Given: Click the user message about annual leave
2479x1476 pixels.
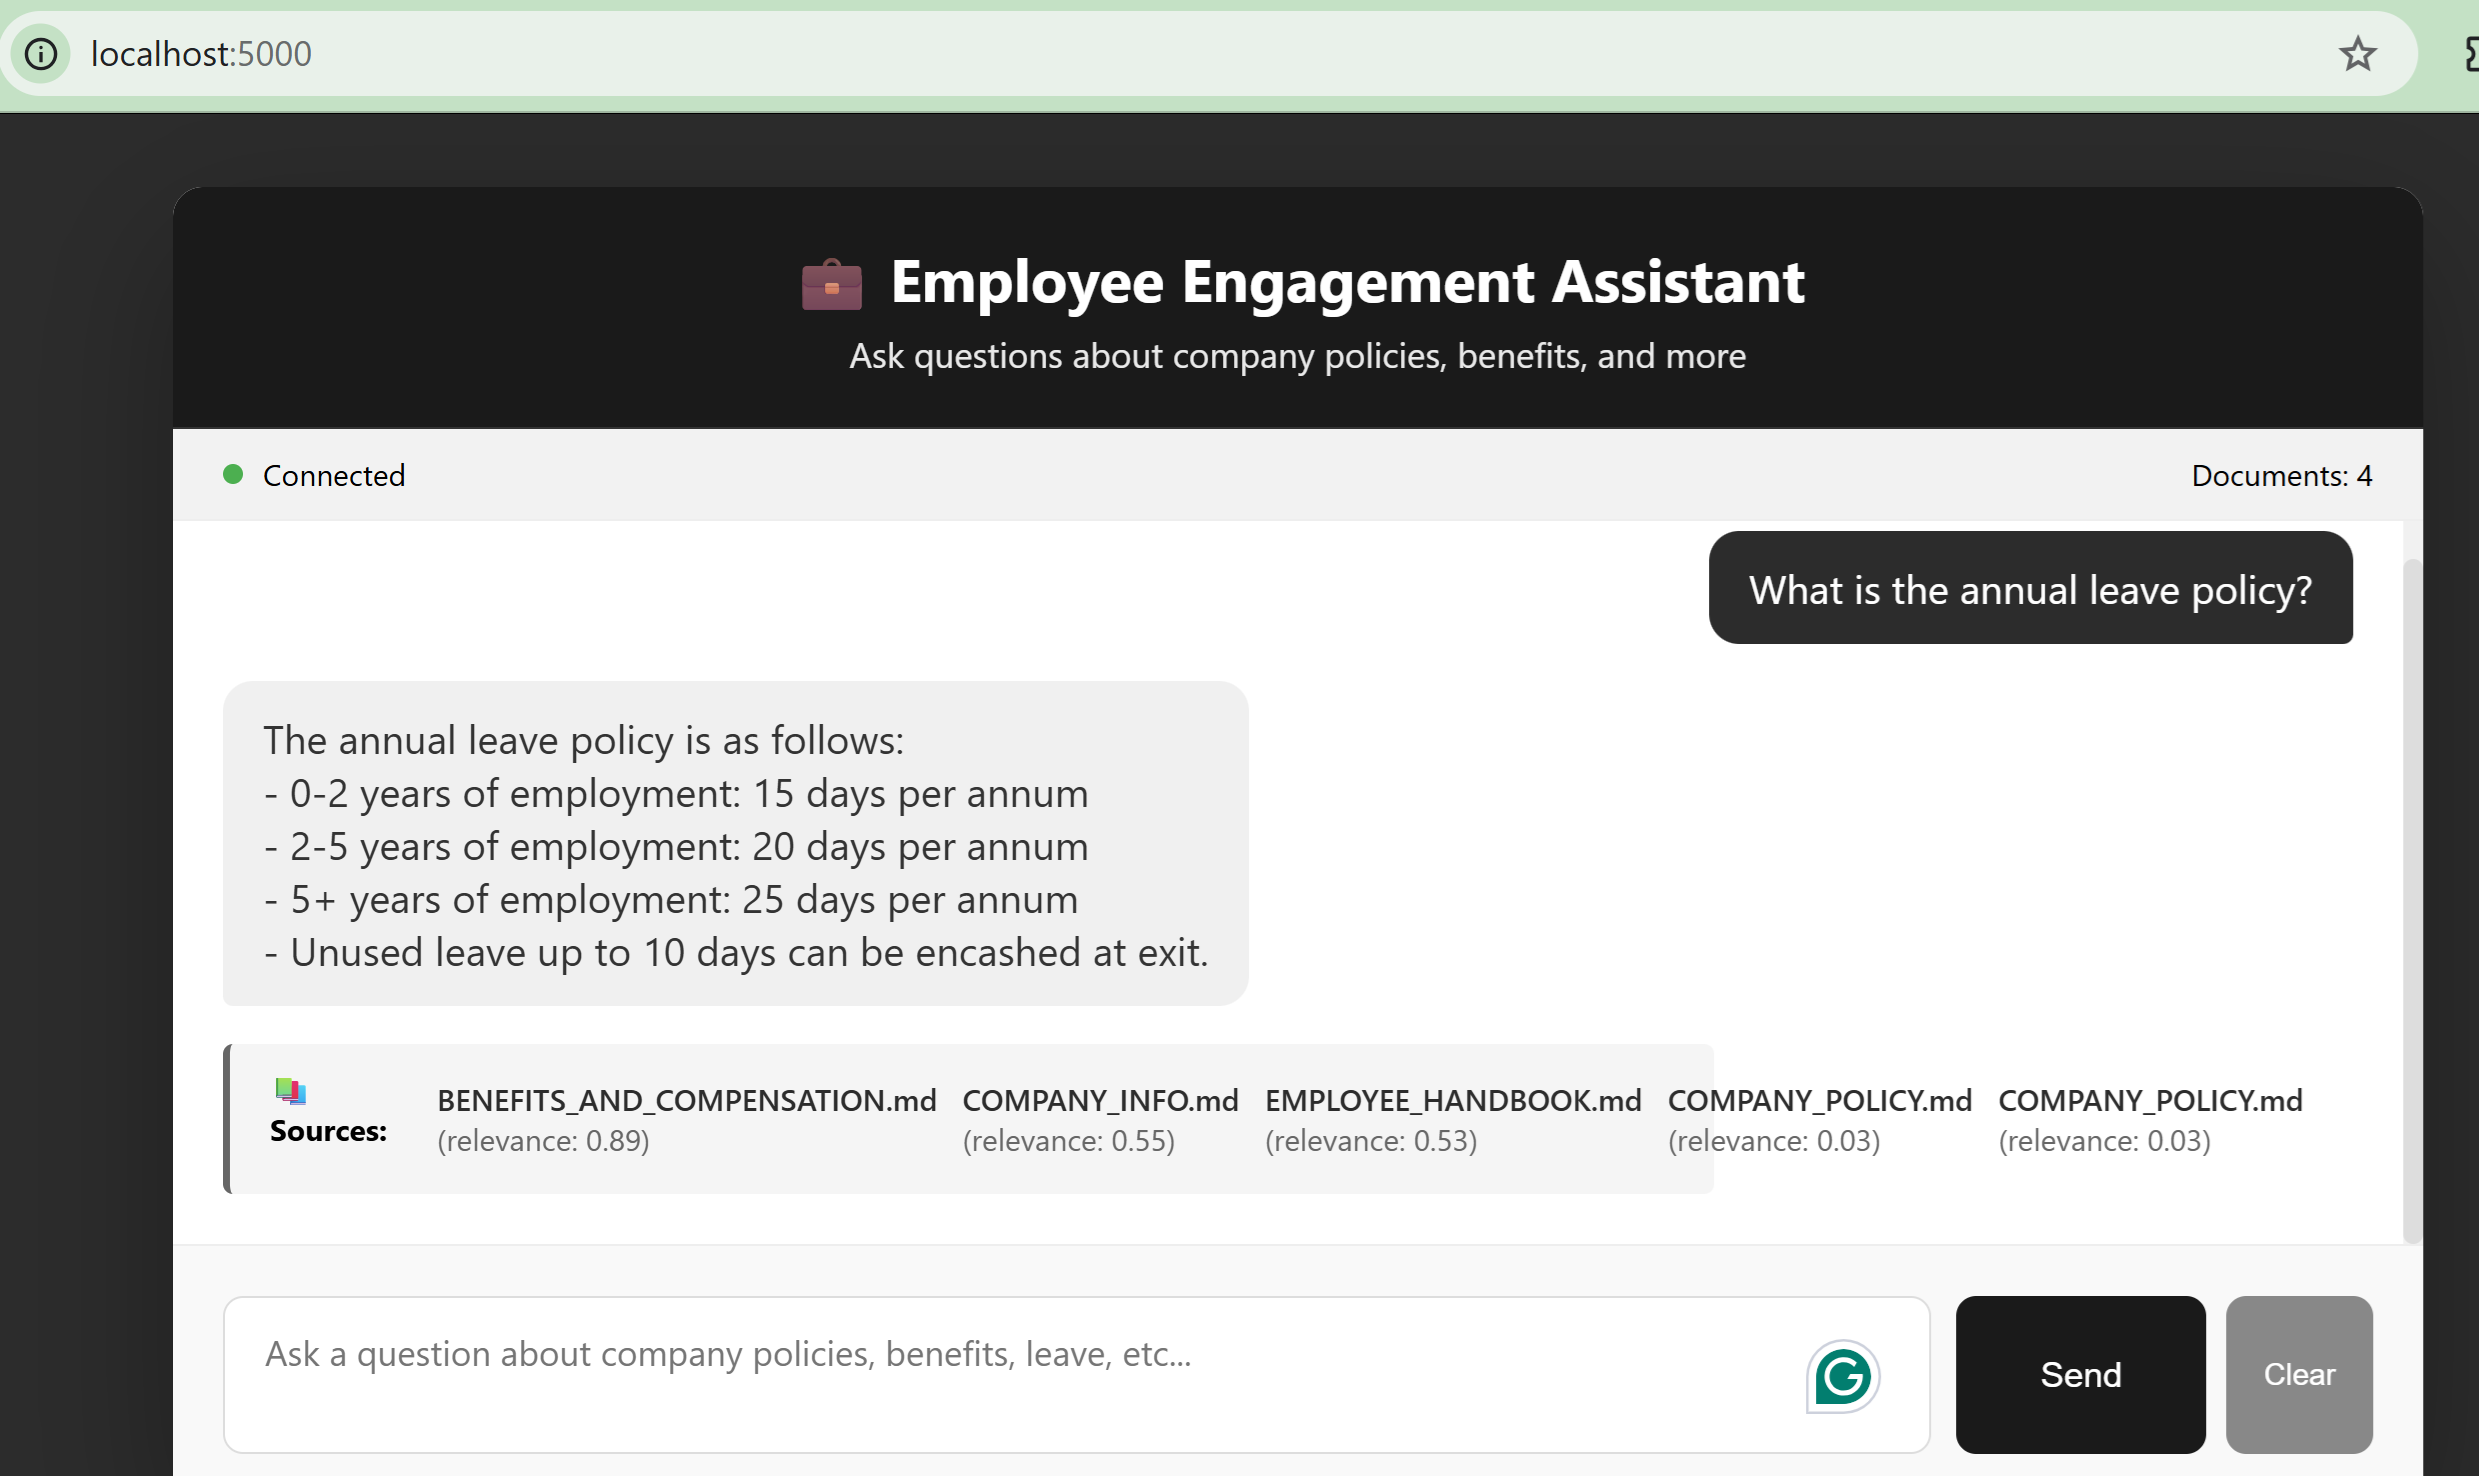Looking at the screenshot, I should tap(2030, 588).
